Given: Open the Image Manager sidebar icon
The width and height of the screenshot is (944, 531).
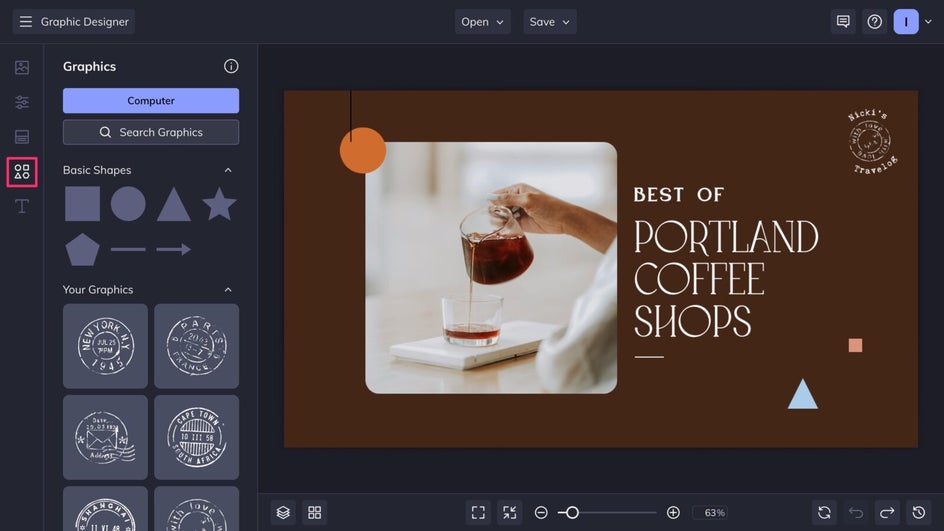Looking at the screenshot, I should coord(22,67).
